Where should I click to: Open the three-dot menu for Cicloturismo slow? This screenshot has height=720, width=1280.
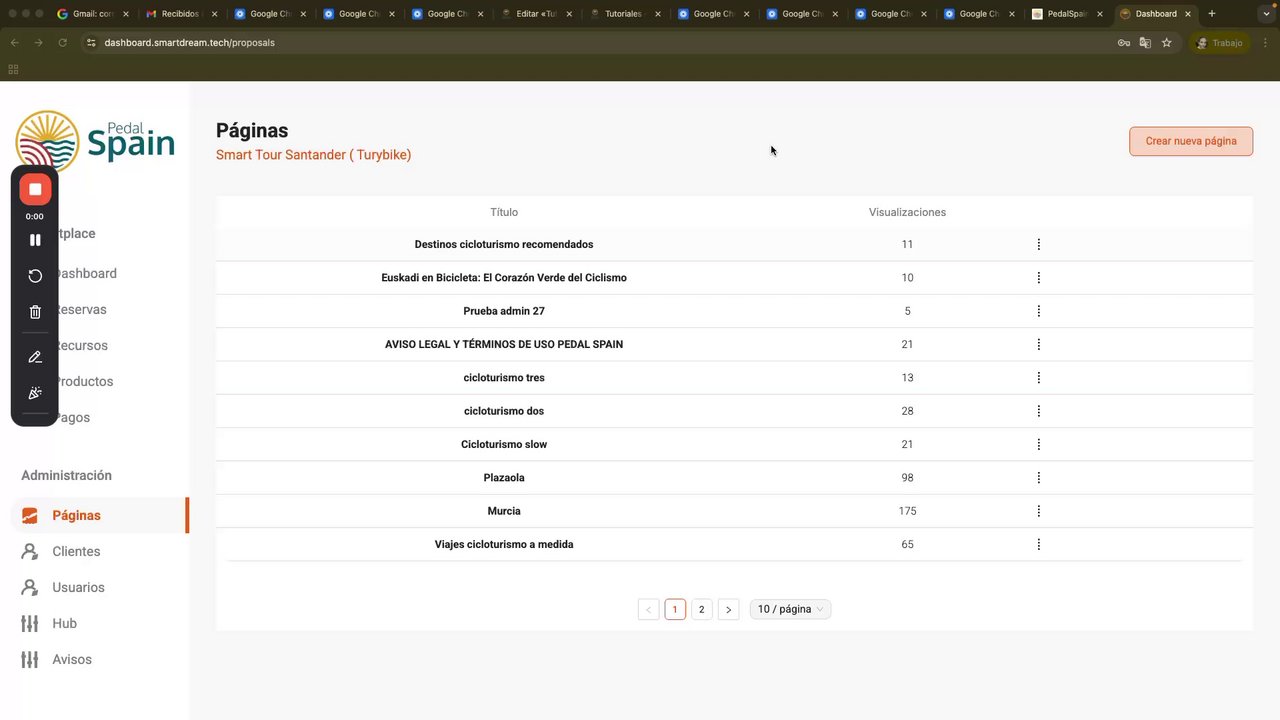tap(1038, 444)
